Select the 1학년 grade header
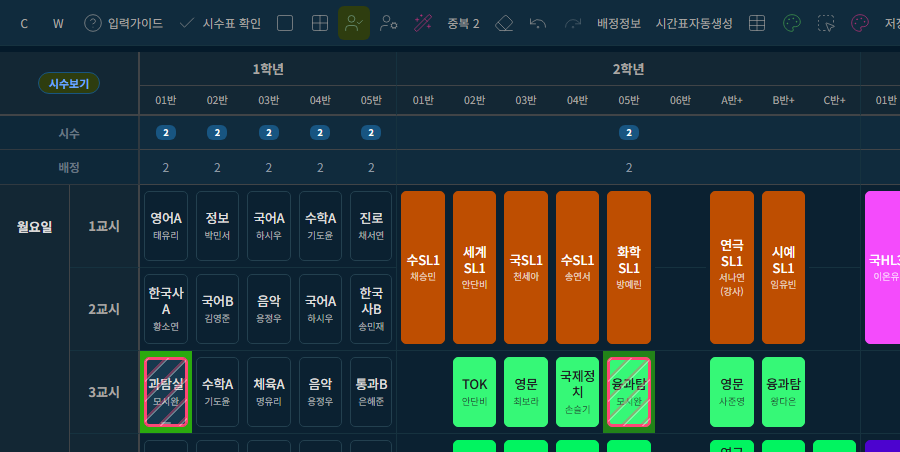 (268, 69)
